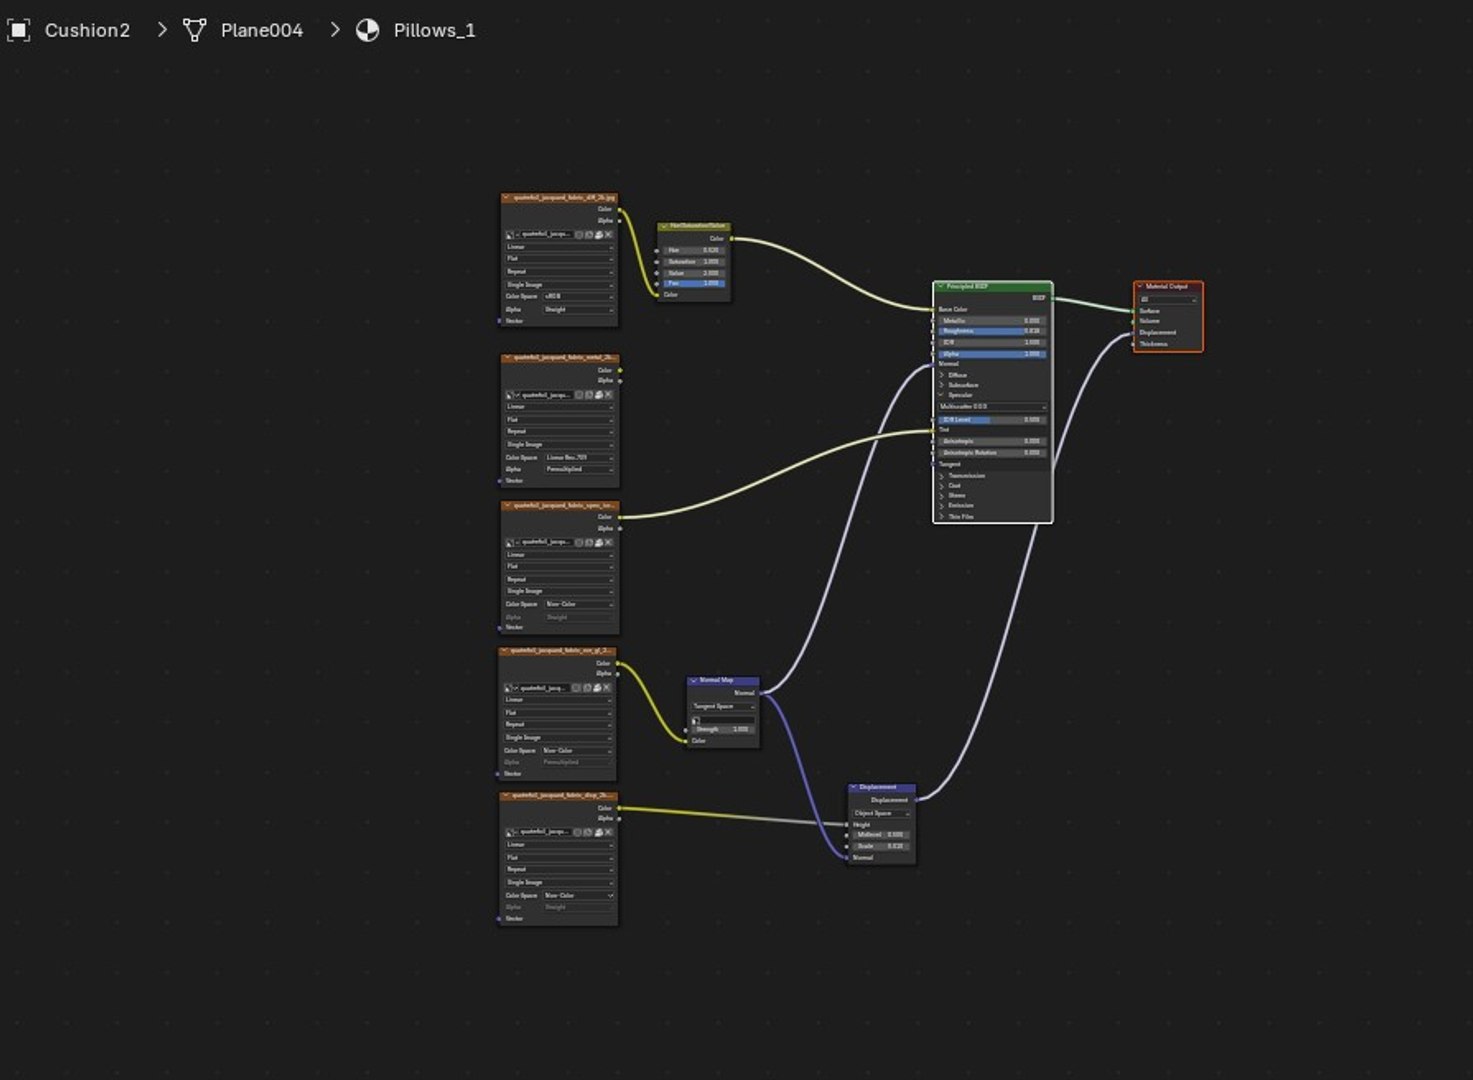Image resolution: width=1473 pixels, height=1080 pixels.
Task: Unlink the image in the nor_gl texture node
Action: [x=606, y=688]
